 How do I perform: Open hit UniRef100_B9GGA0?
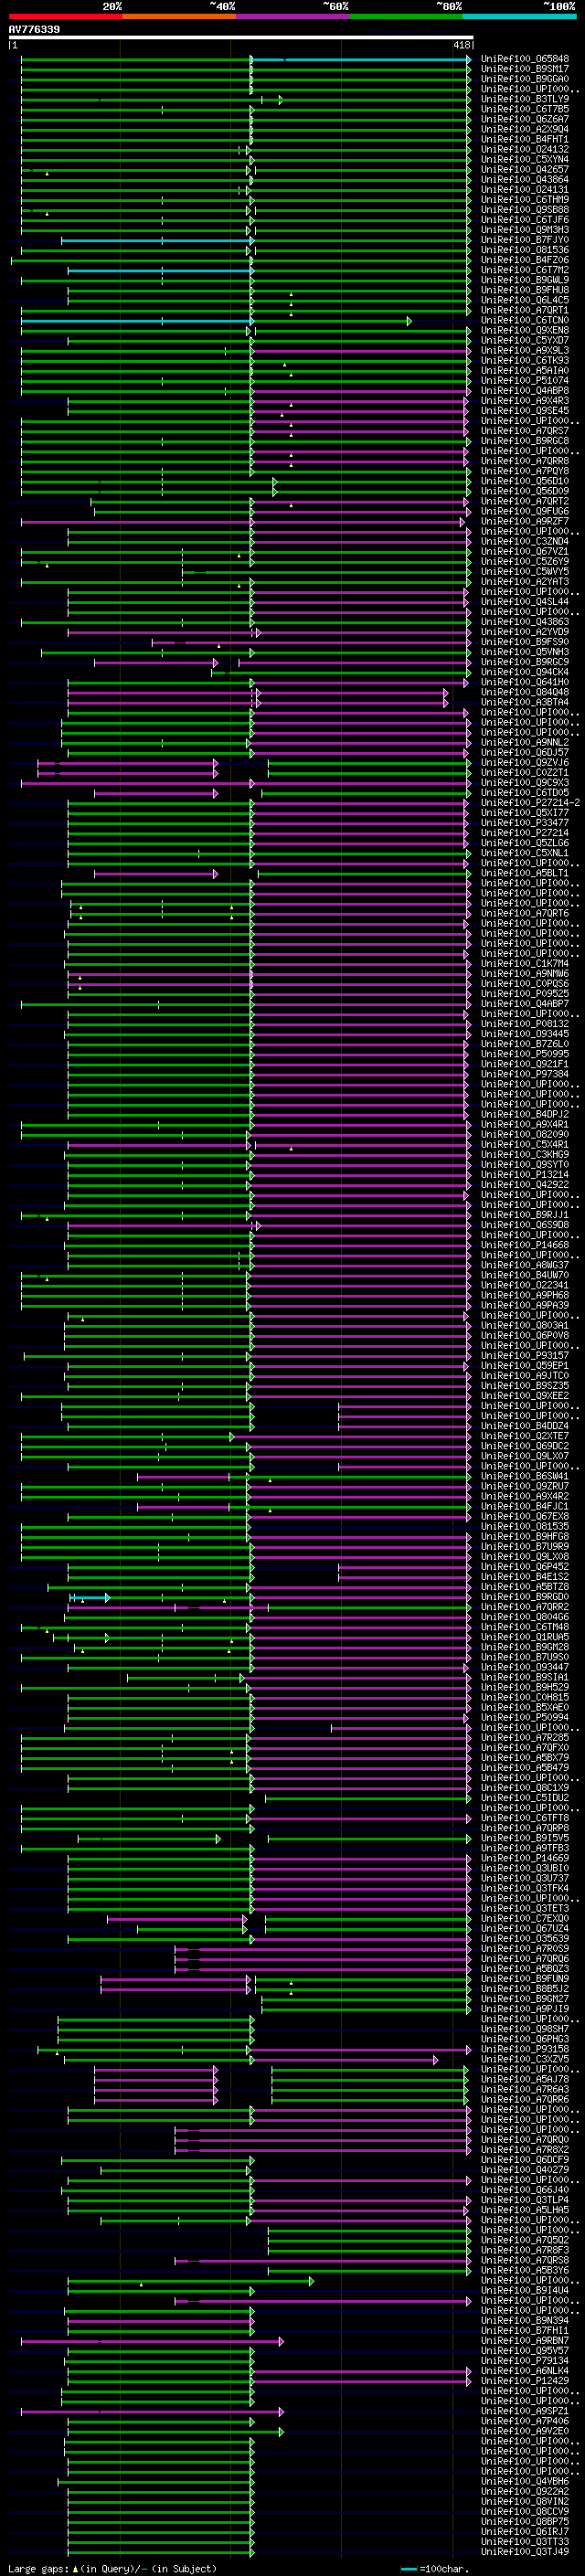[525, 79]
